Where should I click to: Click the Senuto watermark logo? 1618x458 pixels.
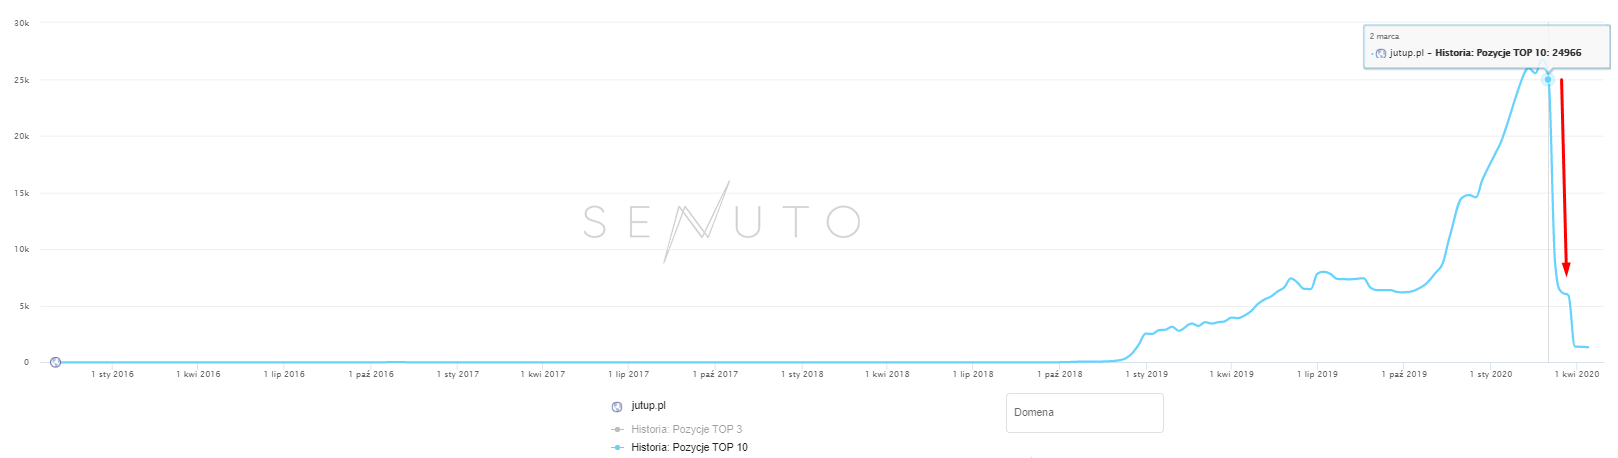point(721,222)
